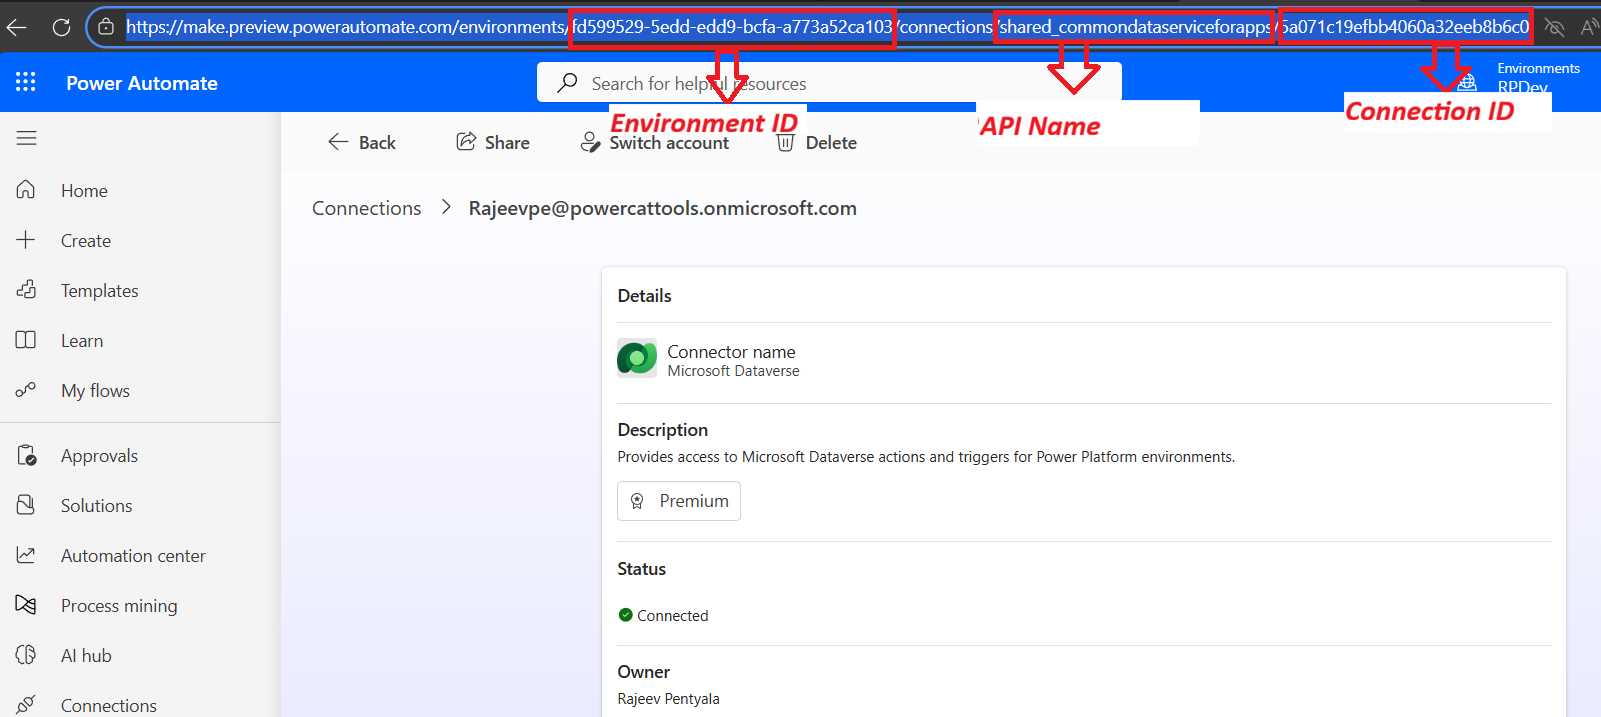Click the Microsoft Dataverse connector icon
This screenshot has width=1601, height=717.
coord(637,358)
